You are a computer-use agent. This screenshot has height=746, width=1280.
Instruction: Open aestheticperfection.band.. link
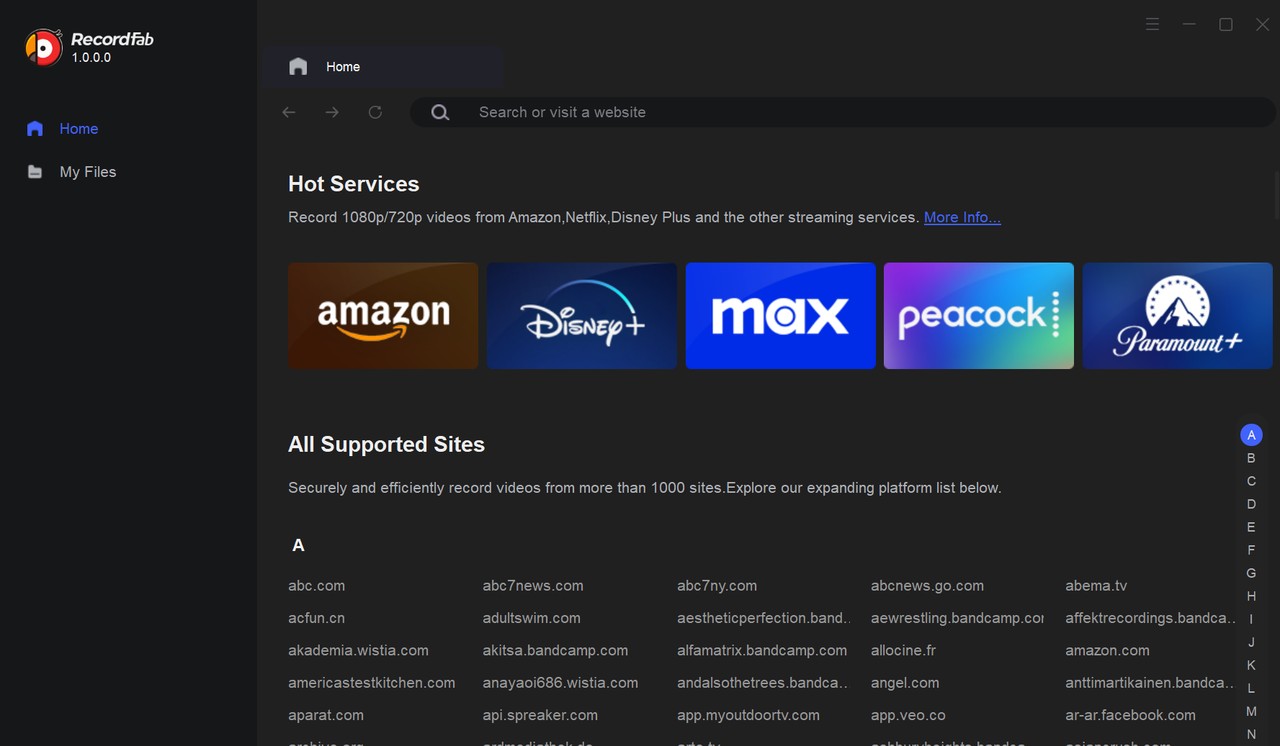click(764, 618)
